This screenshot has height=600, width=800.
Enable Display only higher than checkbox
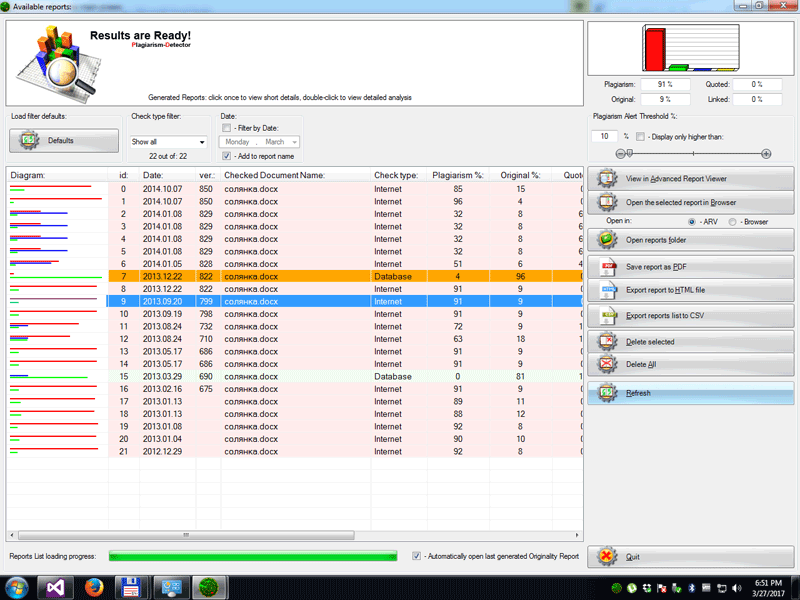coord(640,137)
